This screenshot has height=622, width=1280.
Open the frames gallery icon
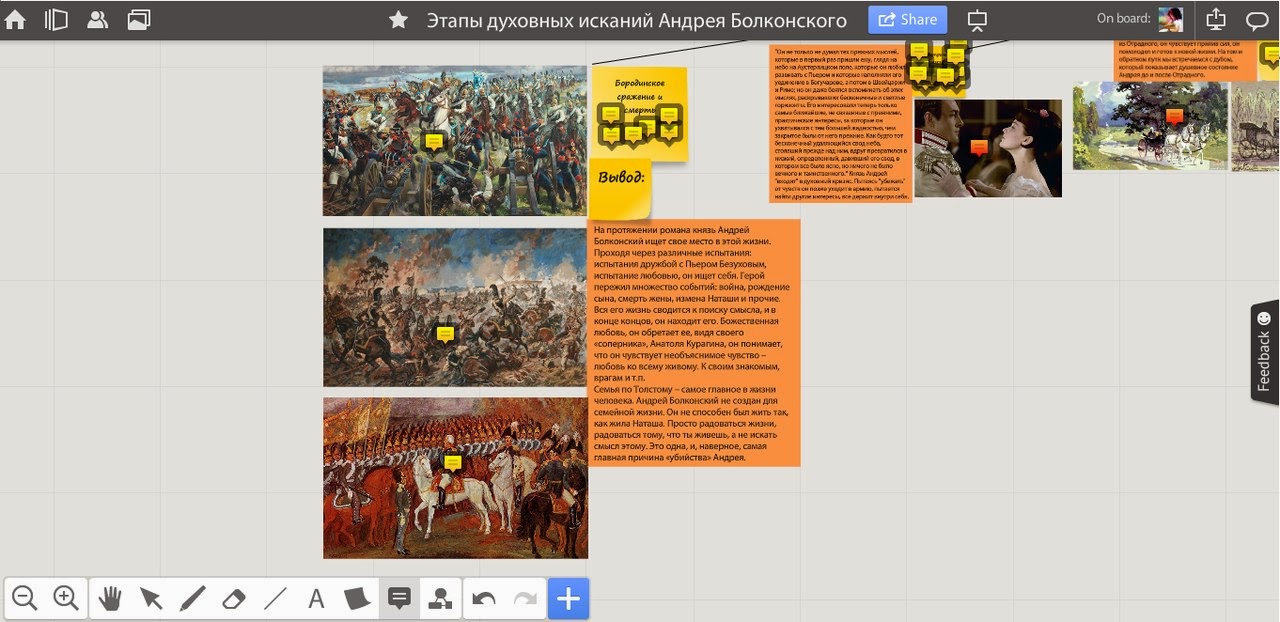pos(139,19)
